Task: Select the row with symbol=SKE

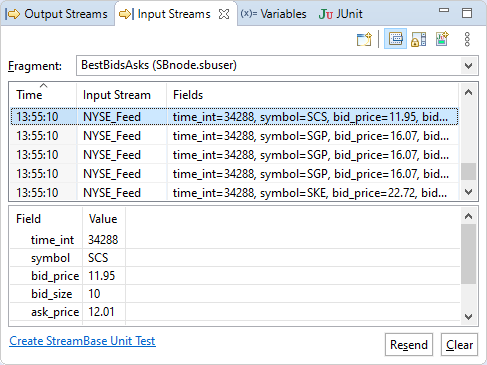Action: 234,193
